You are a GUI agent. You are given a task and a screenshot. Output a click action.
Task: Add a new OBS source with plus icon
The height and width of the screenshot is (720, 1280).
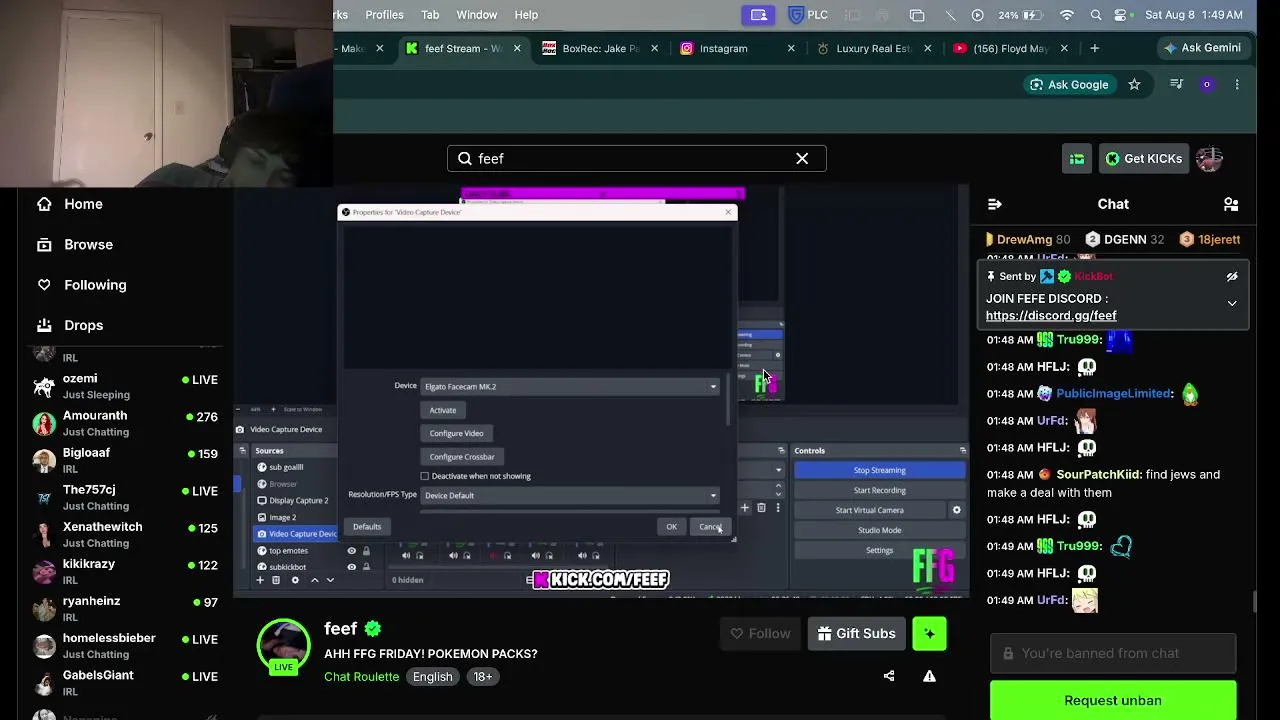[260, 580]
